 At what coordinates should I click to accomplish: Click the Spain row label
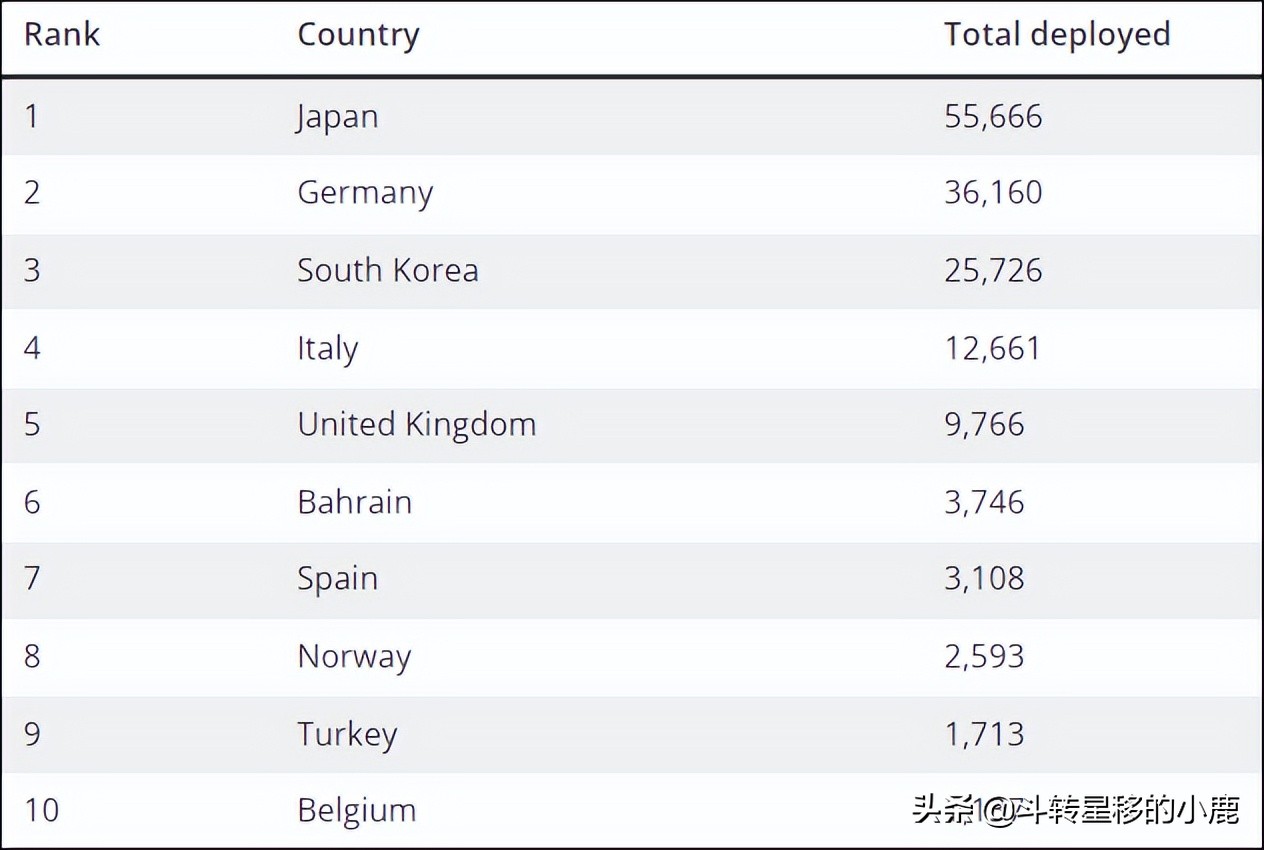337,579
